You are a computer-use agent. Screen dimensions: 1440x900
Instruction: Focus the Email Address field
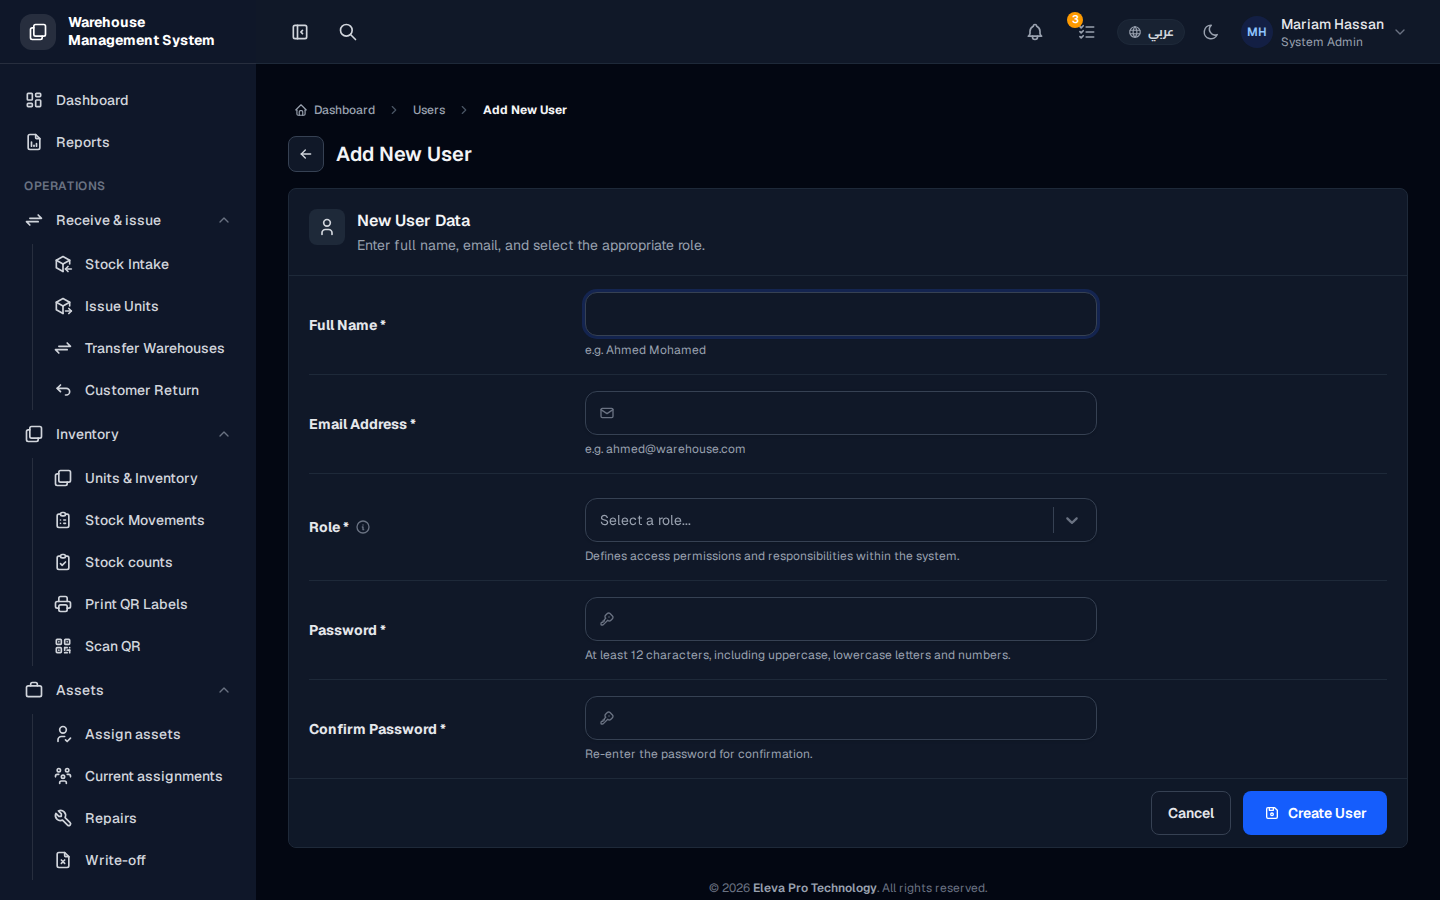click(x=841, y=413)
